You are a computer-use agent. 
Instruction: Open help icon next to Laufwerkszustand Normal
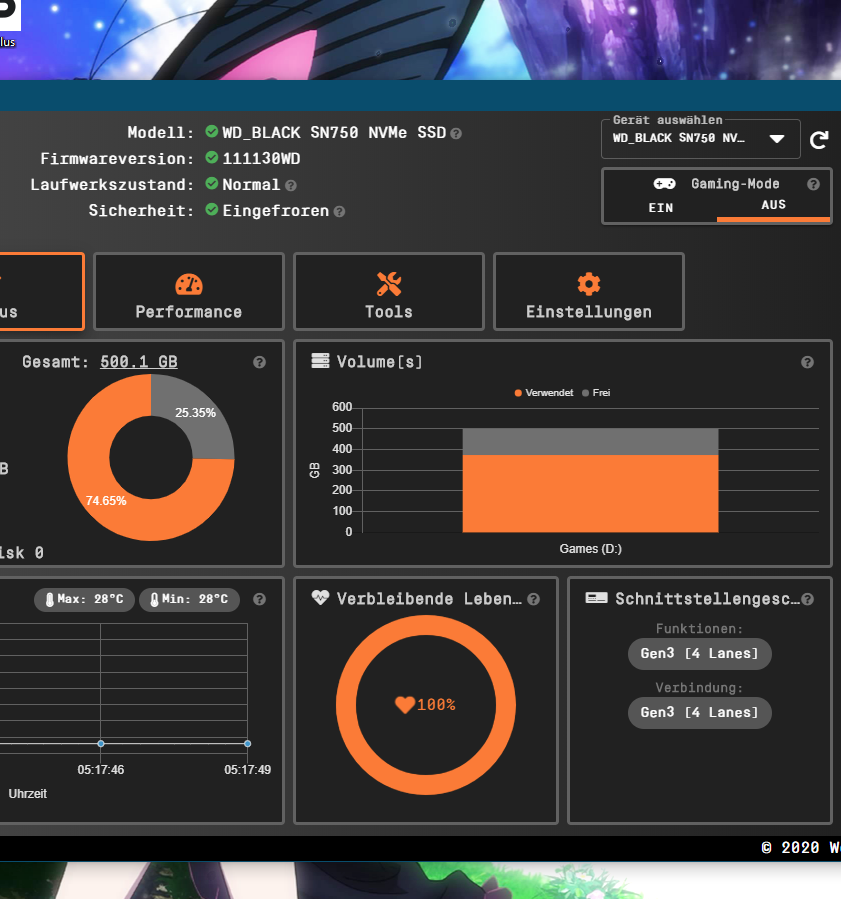(291, 186)
